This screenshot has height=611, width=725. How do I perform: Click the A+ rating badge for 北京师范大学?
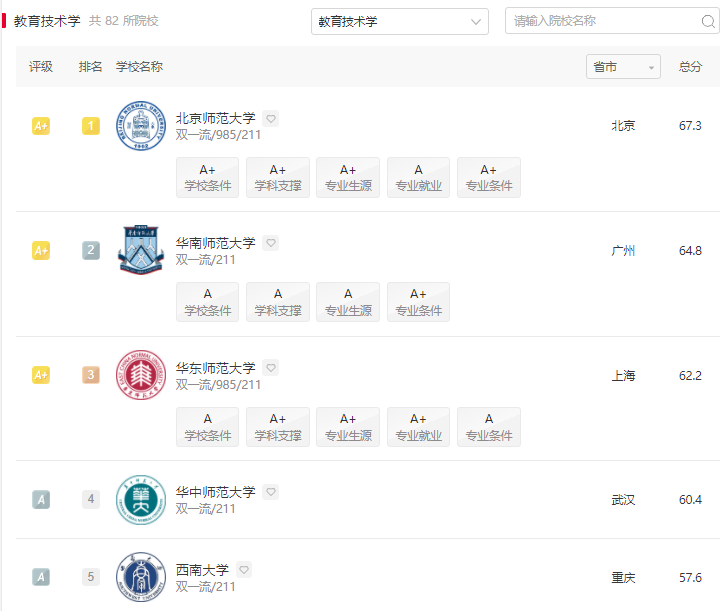click(41, 126)
